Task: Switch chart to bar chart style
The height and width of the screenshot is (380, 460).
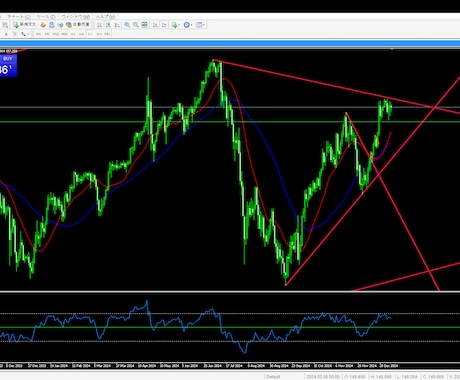Action: tap(99, 25)
